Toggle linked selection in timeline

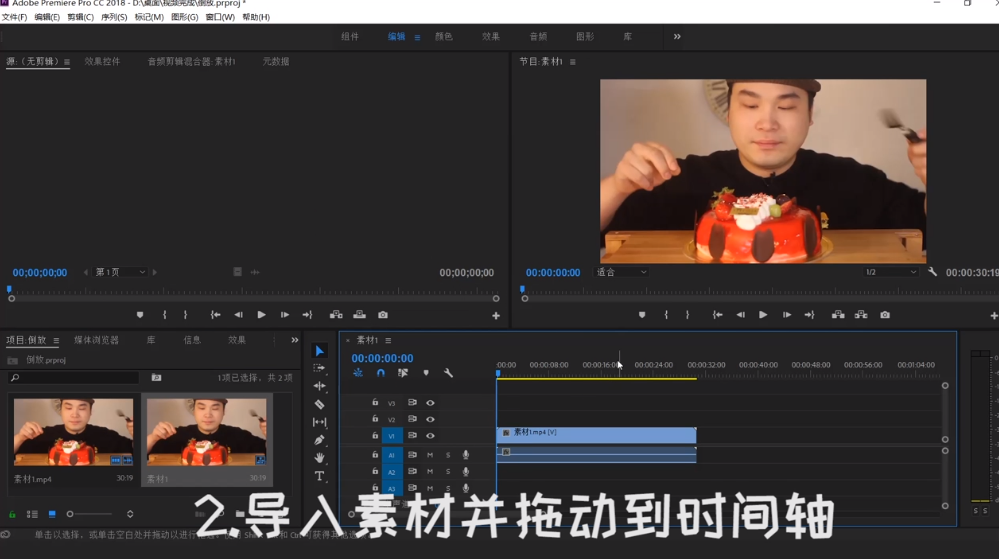point(403,373)
